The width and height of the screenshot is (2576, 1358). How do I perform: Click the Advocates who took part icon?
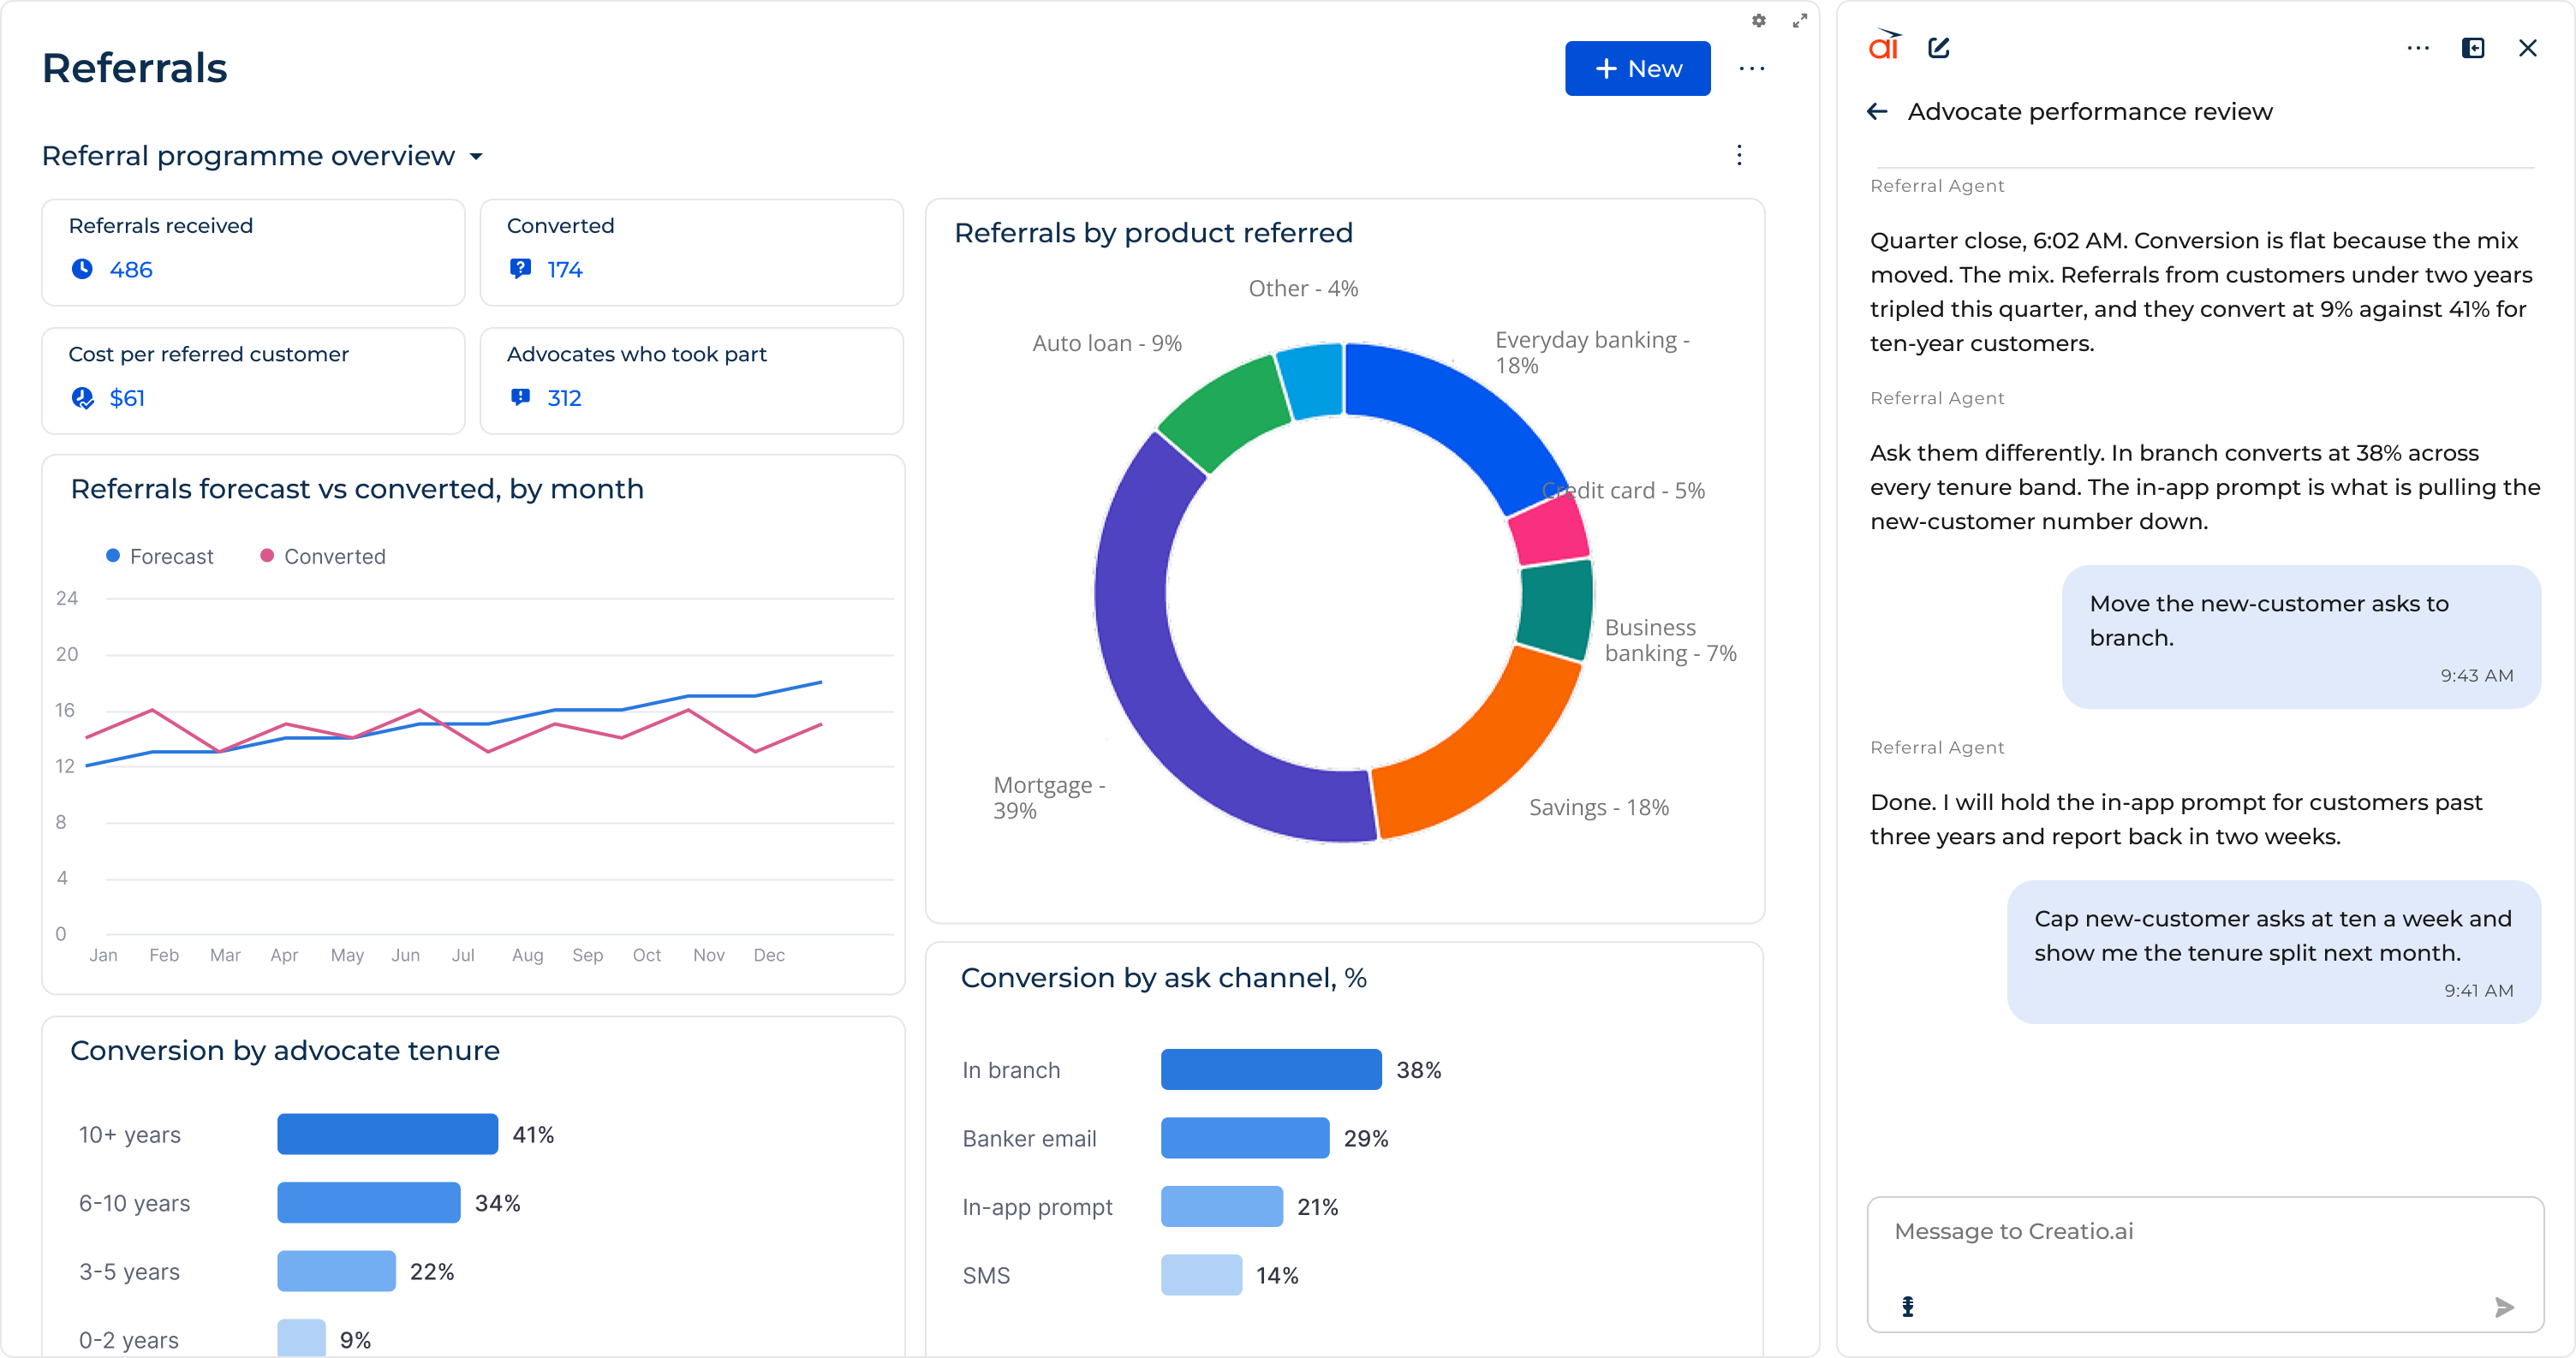pyautogui.click(x=520, y=398)
